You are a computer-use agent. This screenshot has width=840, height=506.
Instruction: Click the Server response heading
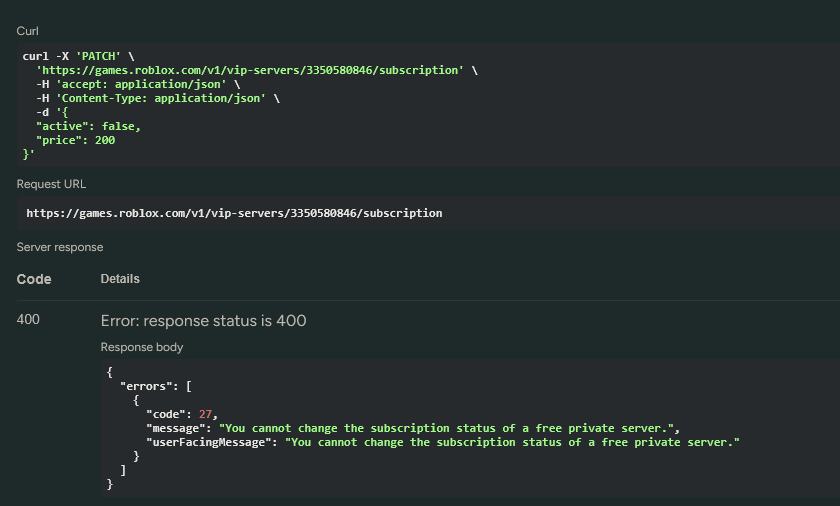pyautogui.click(x=60, y=247)
